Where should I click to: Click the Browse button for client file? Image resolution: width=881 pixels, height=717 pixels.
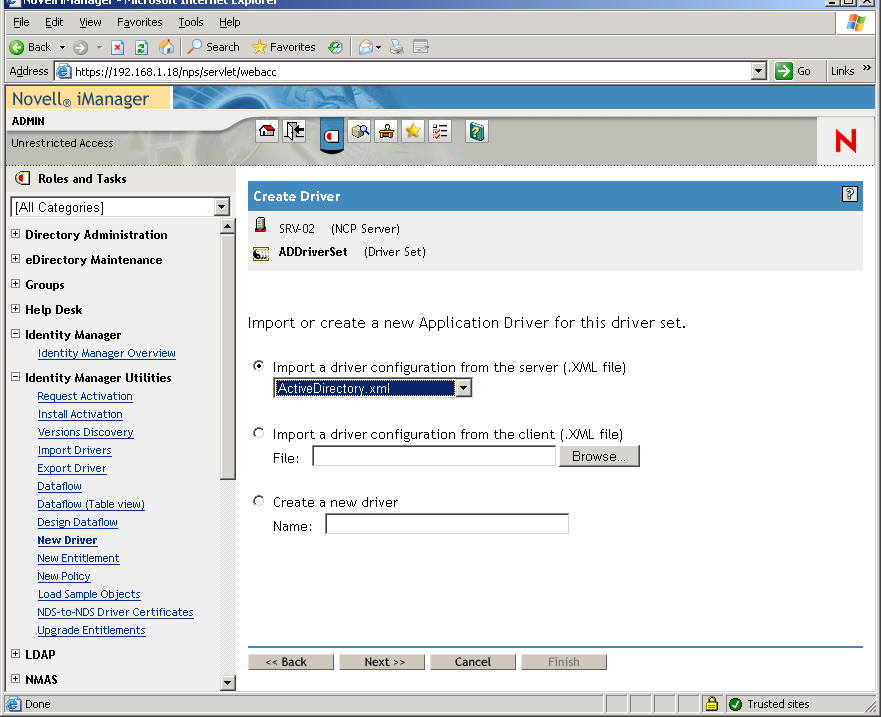[598, 456]
